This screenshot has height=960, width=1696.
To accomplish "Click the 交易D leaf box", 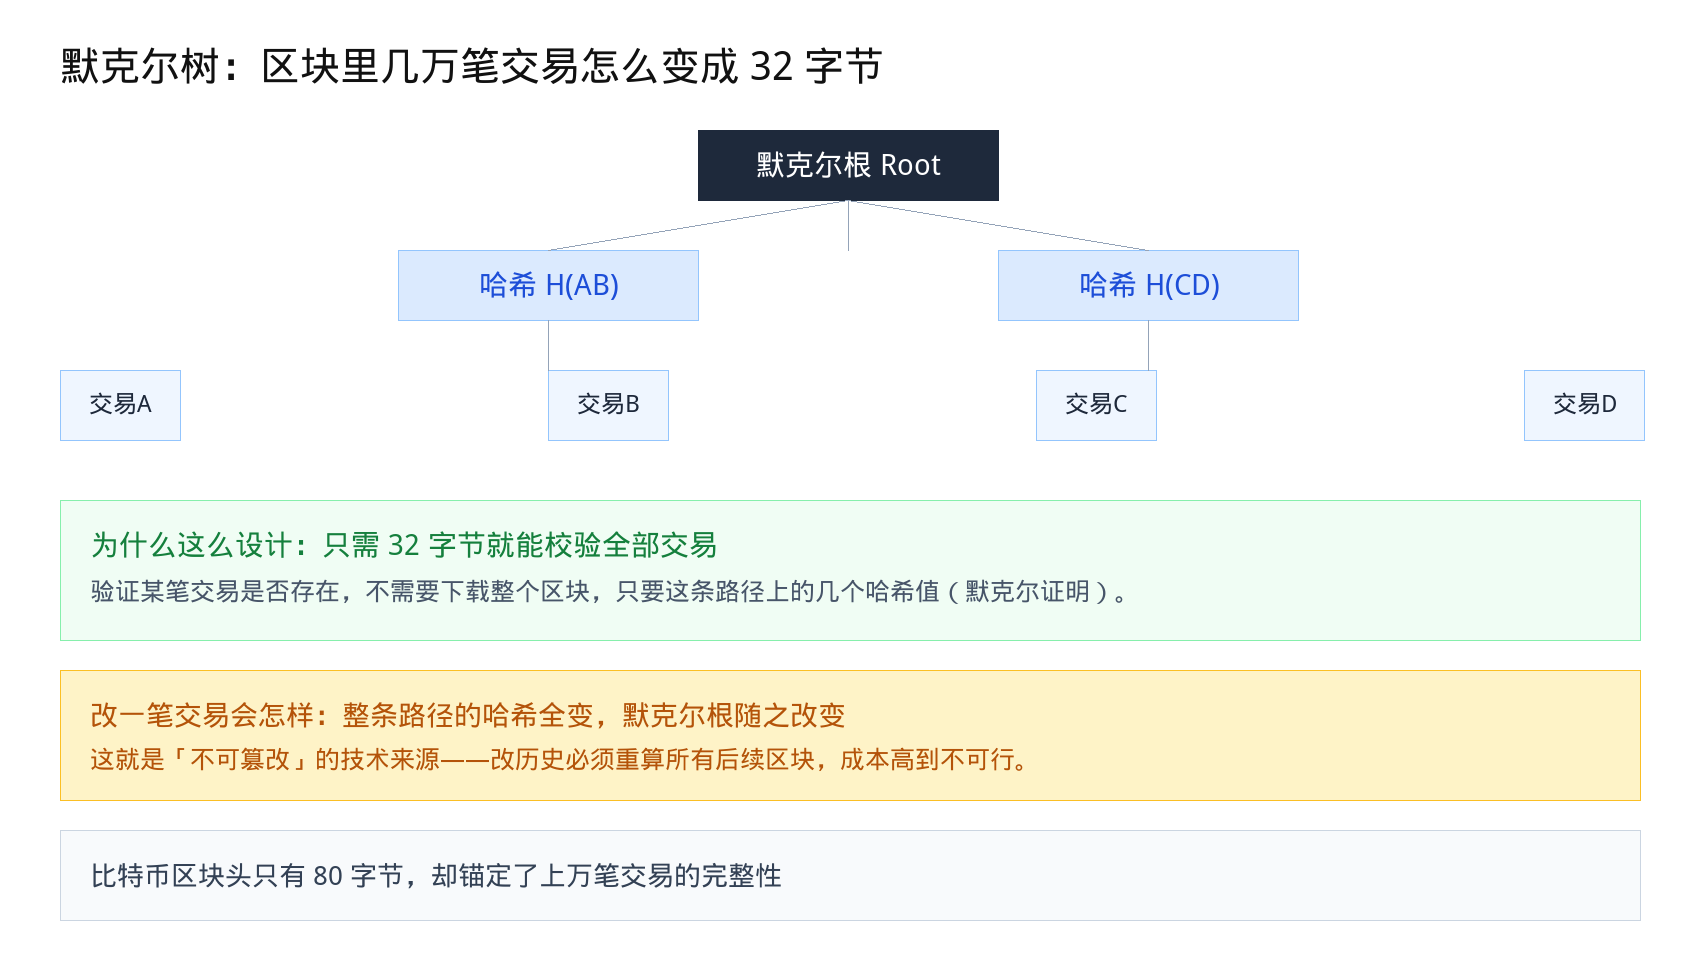I will pyautogui.click(x=1584, y=405).
